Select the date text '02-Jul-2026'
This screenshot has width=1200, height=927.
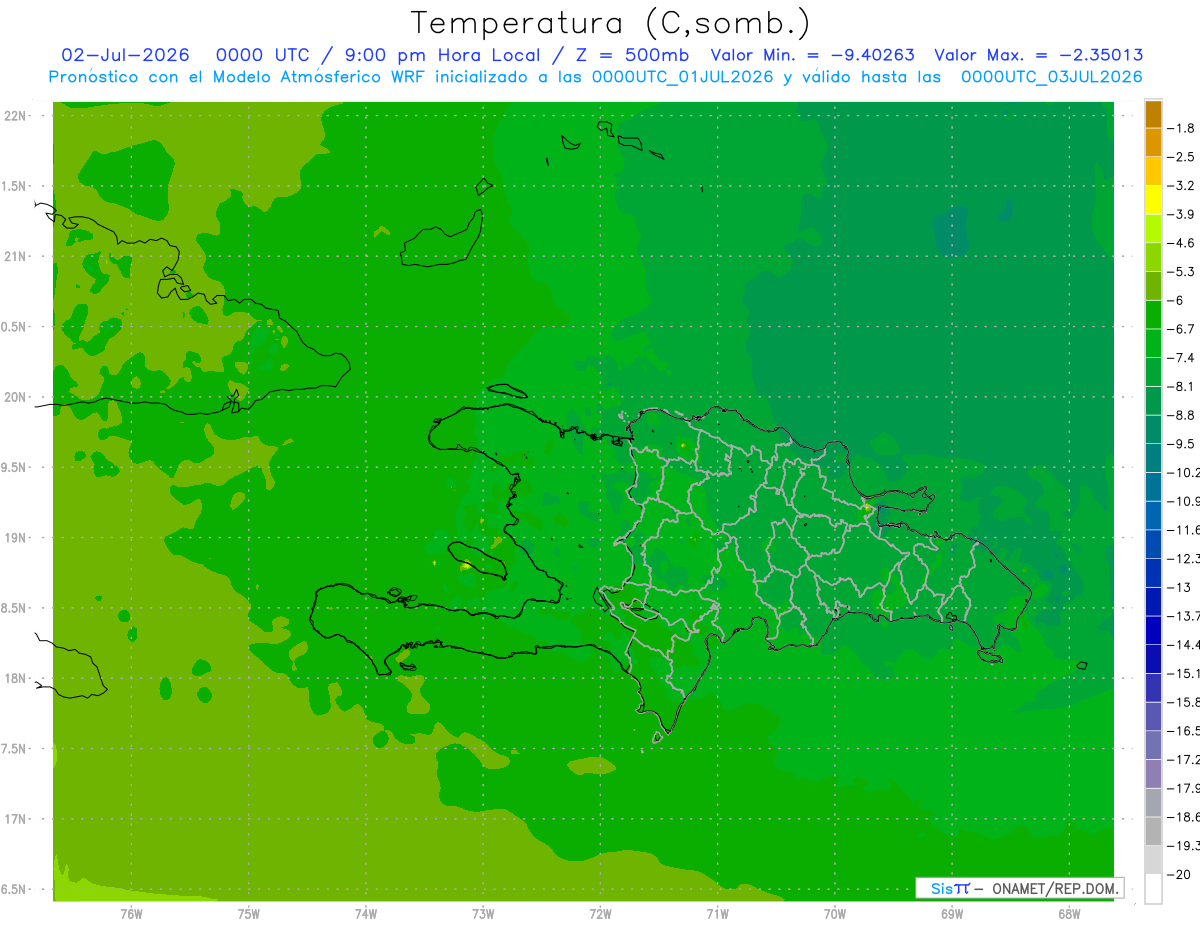(x=125, y=55)
